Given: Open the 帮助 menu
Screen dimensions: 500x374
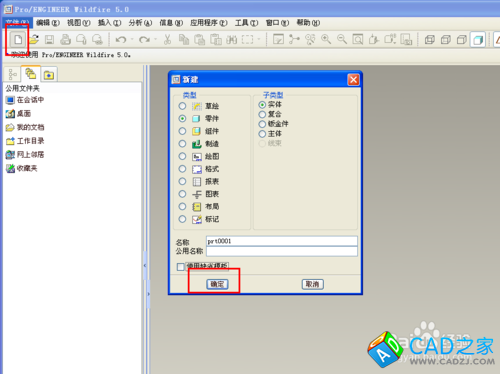Looking at the screenshot, I should [x=308, y=23].
